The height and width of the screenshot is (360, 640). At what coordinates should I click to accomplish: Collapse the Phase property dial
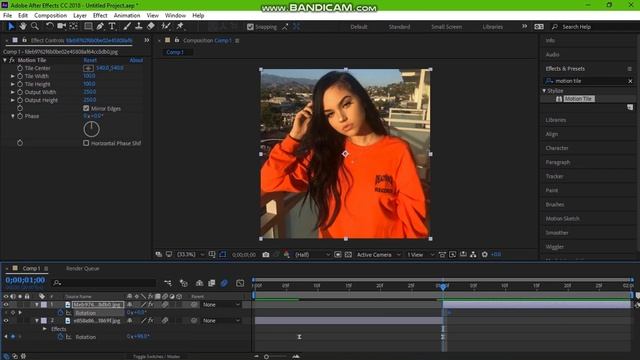(x=13, y=116)
